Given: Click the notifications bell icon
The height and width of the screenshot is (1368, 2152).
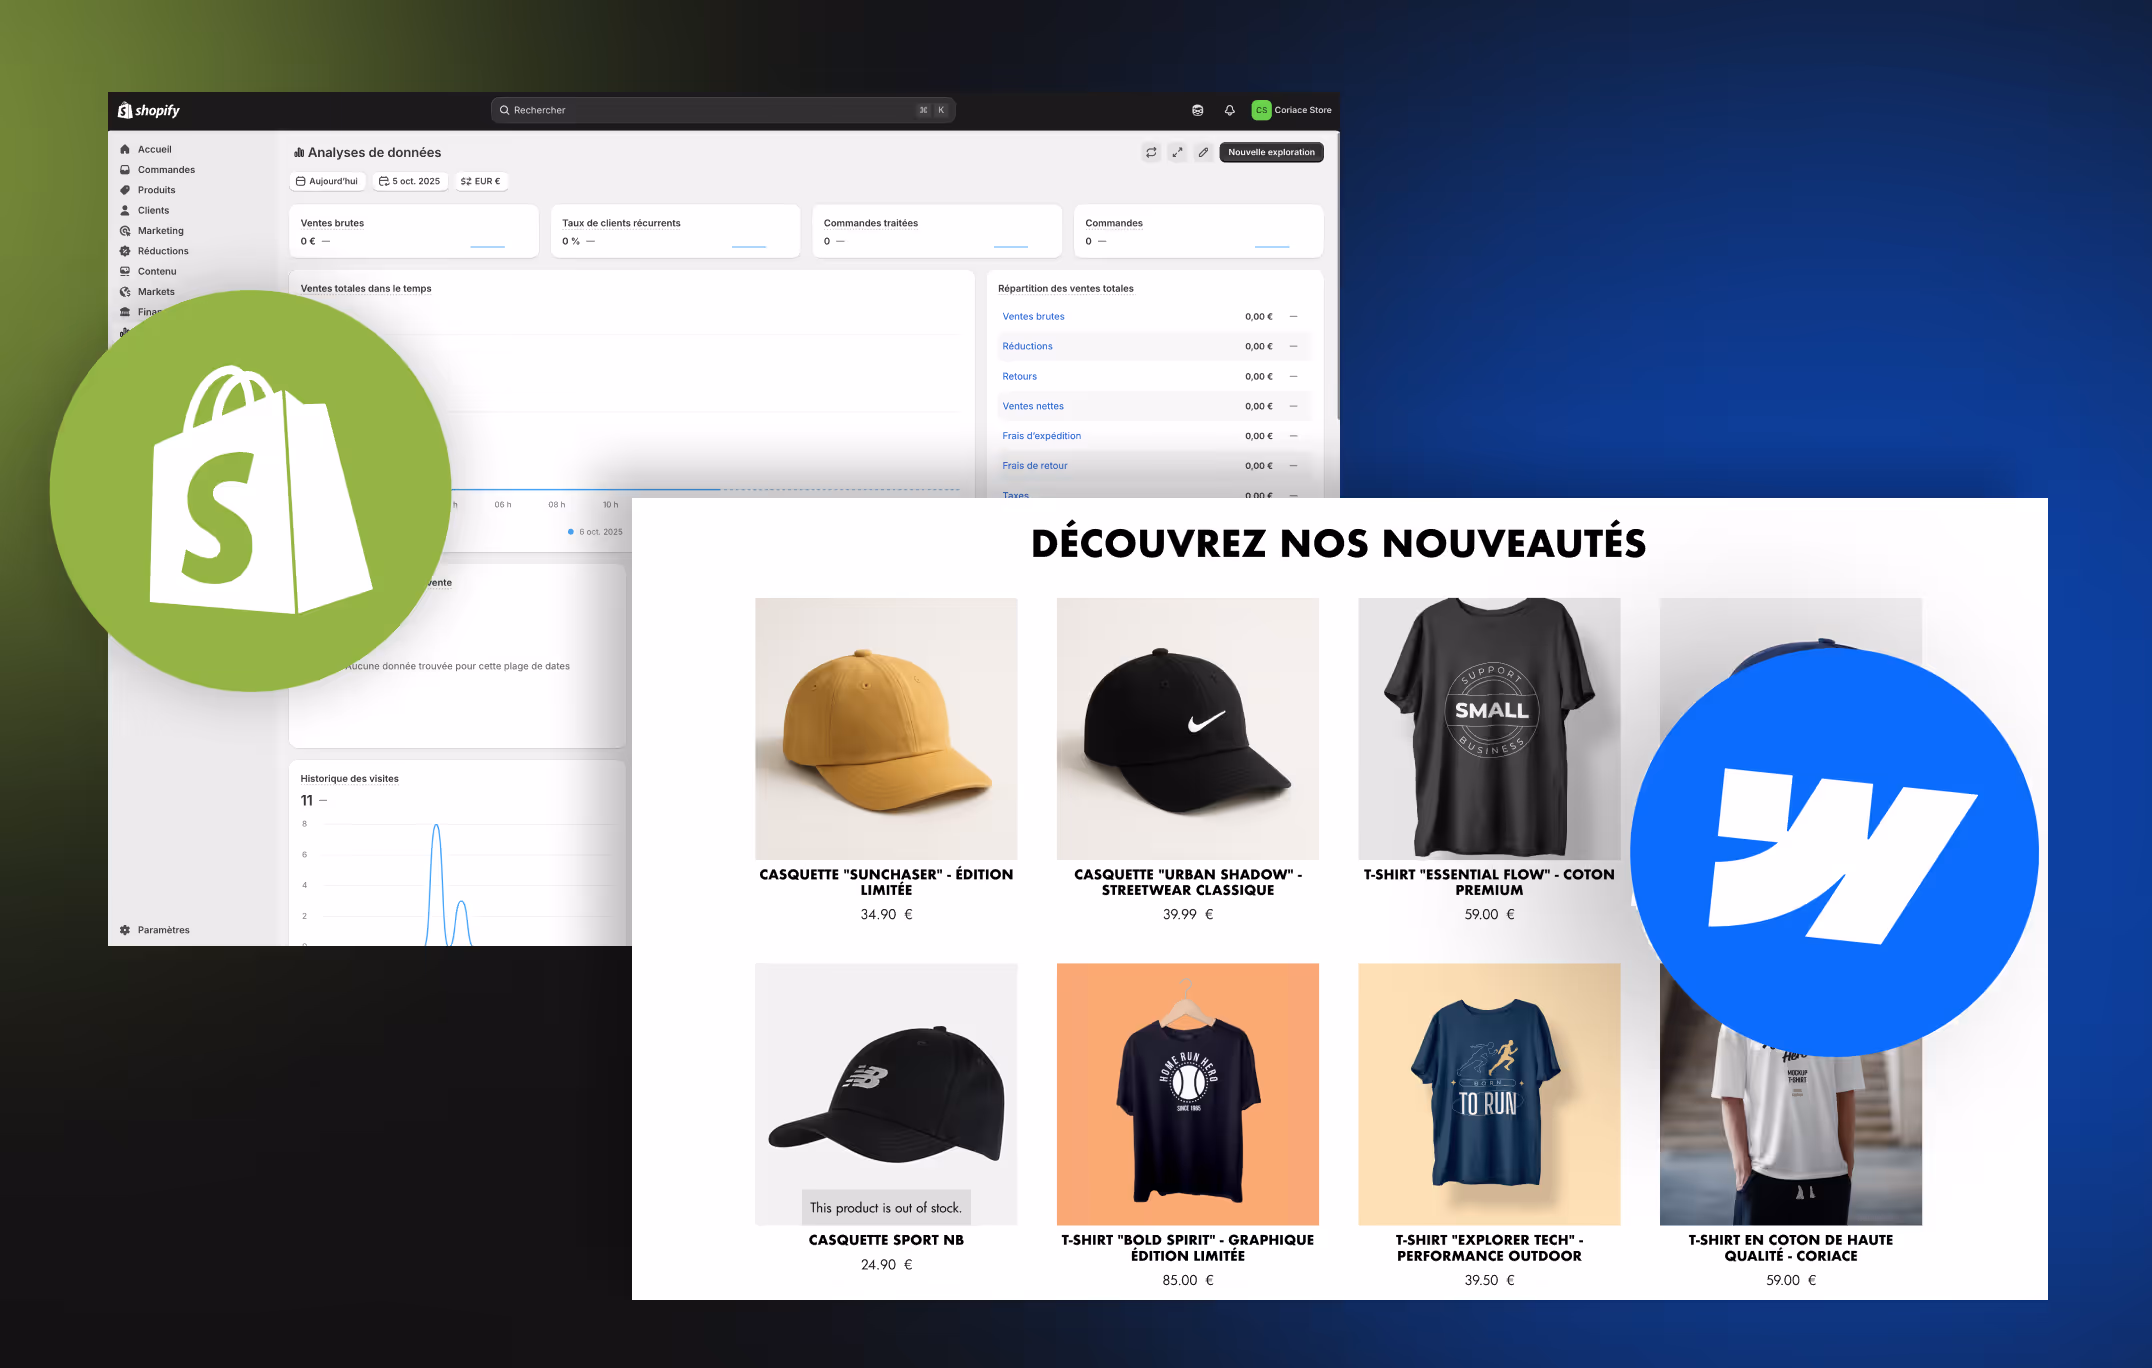Looking at the screenshot, I should coord(1229,110).
